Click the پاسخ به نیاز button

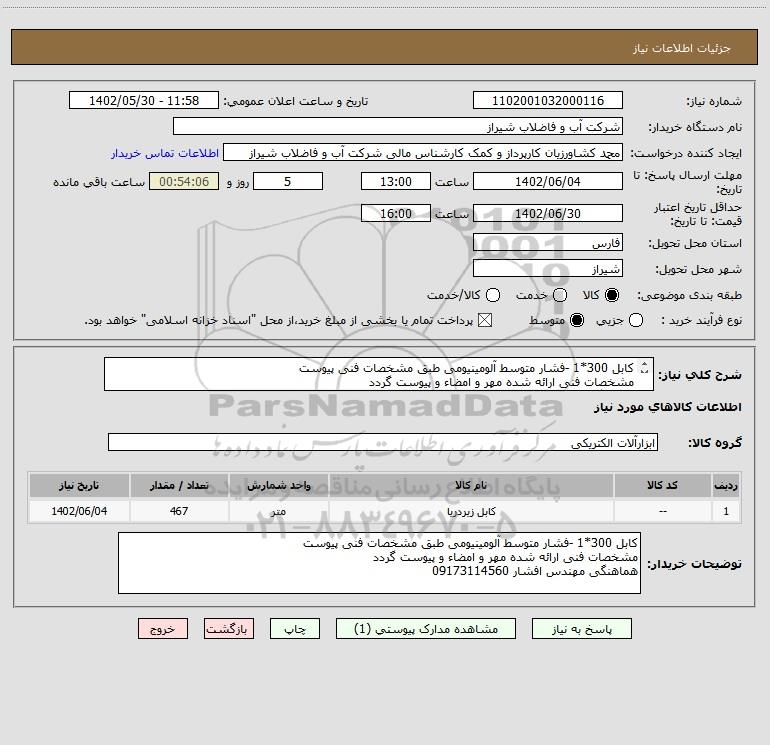click(x=582, y=629)
